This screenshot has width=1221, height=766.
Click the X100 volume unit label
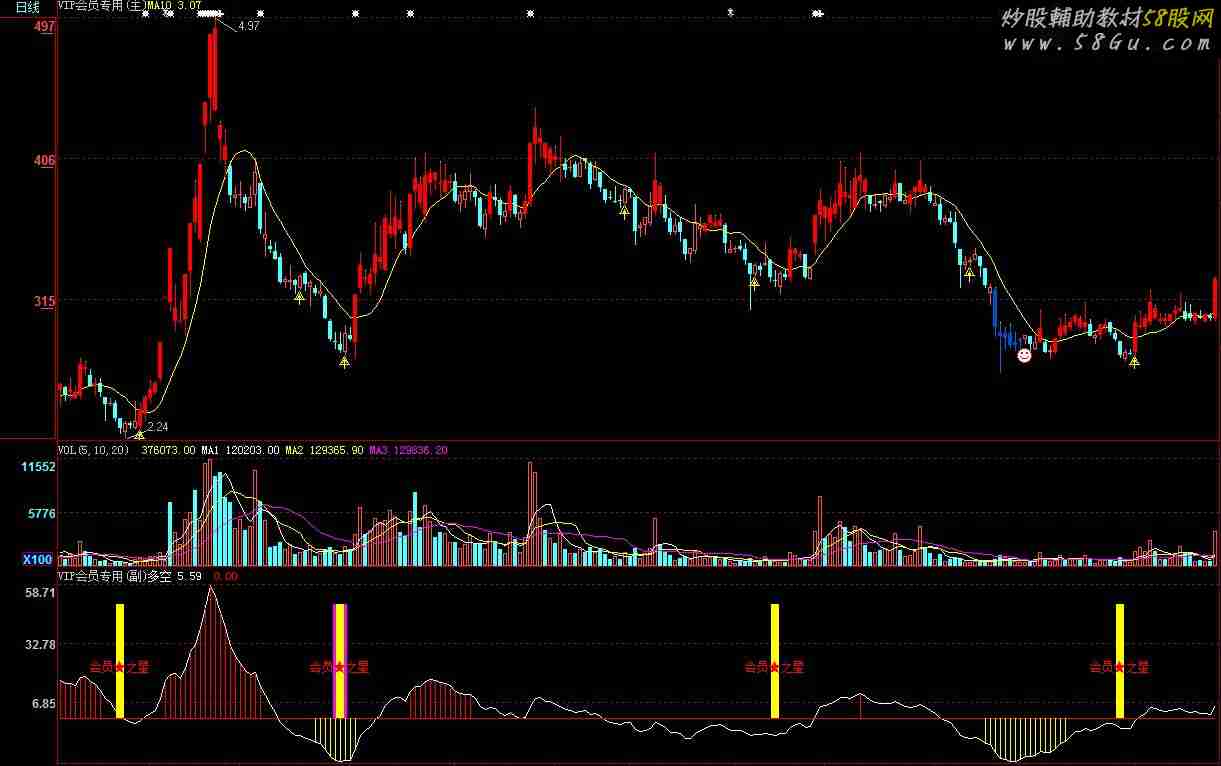click(x=38, y=560)
